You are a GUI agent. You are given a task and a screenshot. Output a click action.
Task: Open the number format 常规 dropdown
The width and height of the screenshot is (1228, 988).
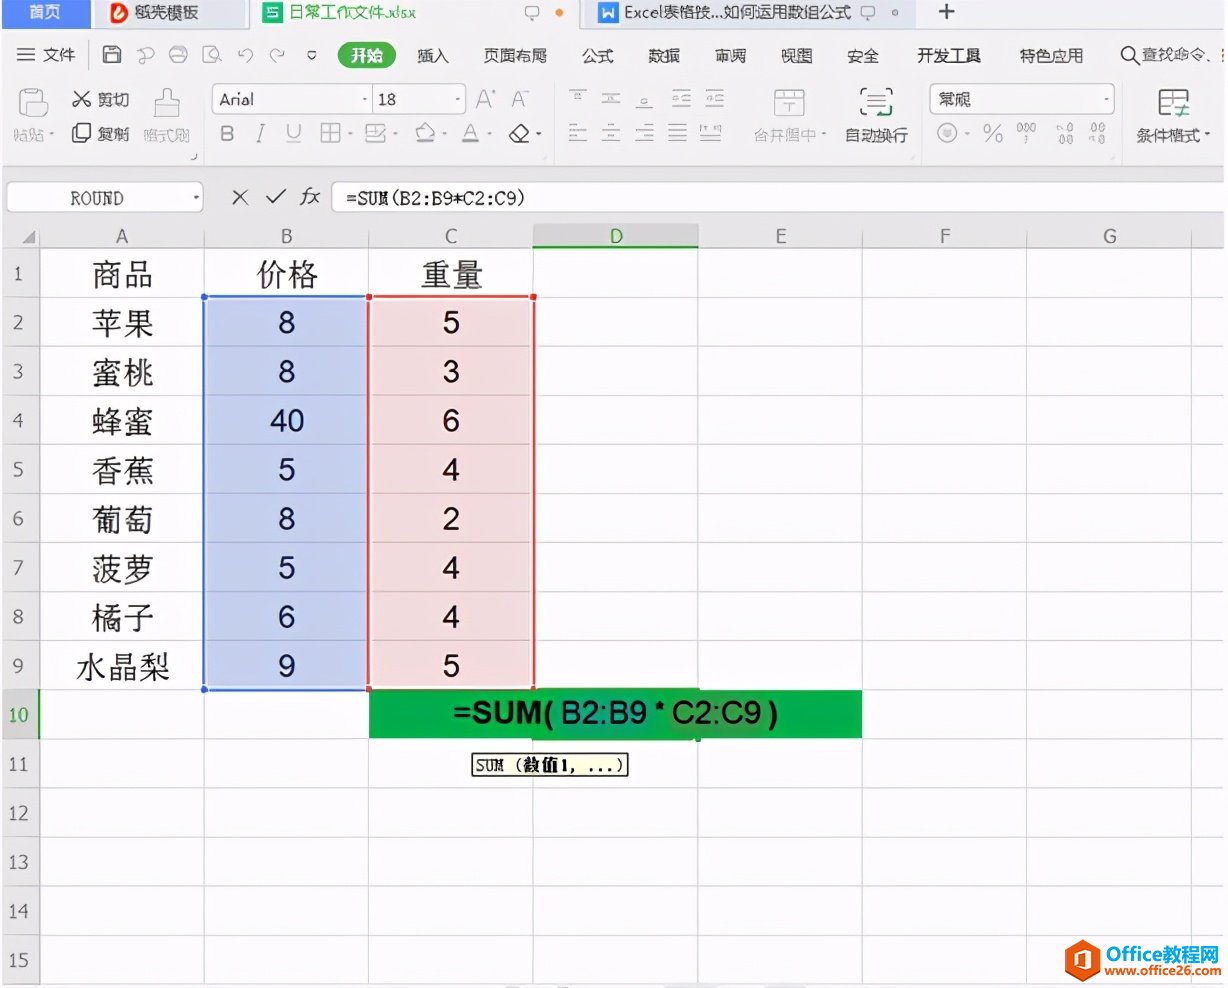coord(1106,99)
